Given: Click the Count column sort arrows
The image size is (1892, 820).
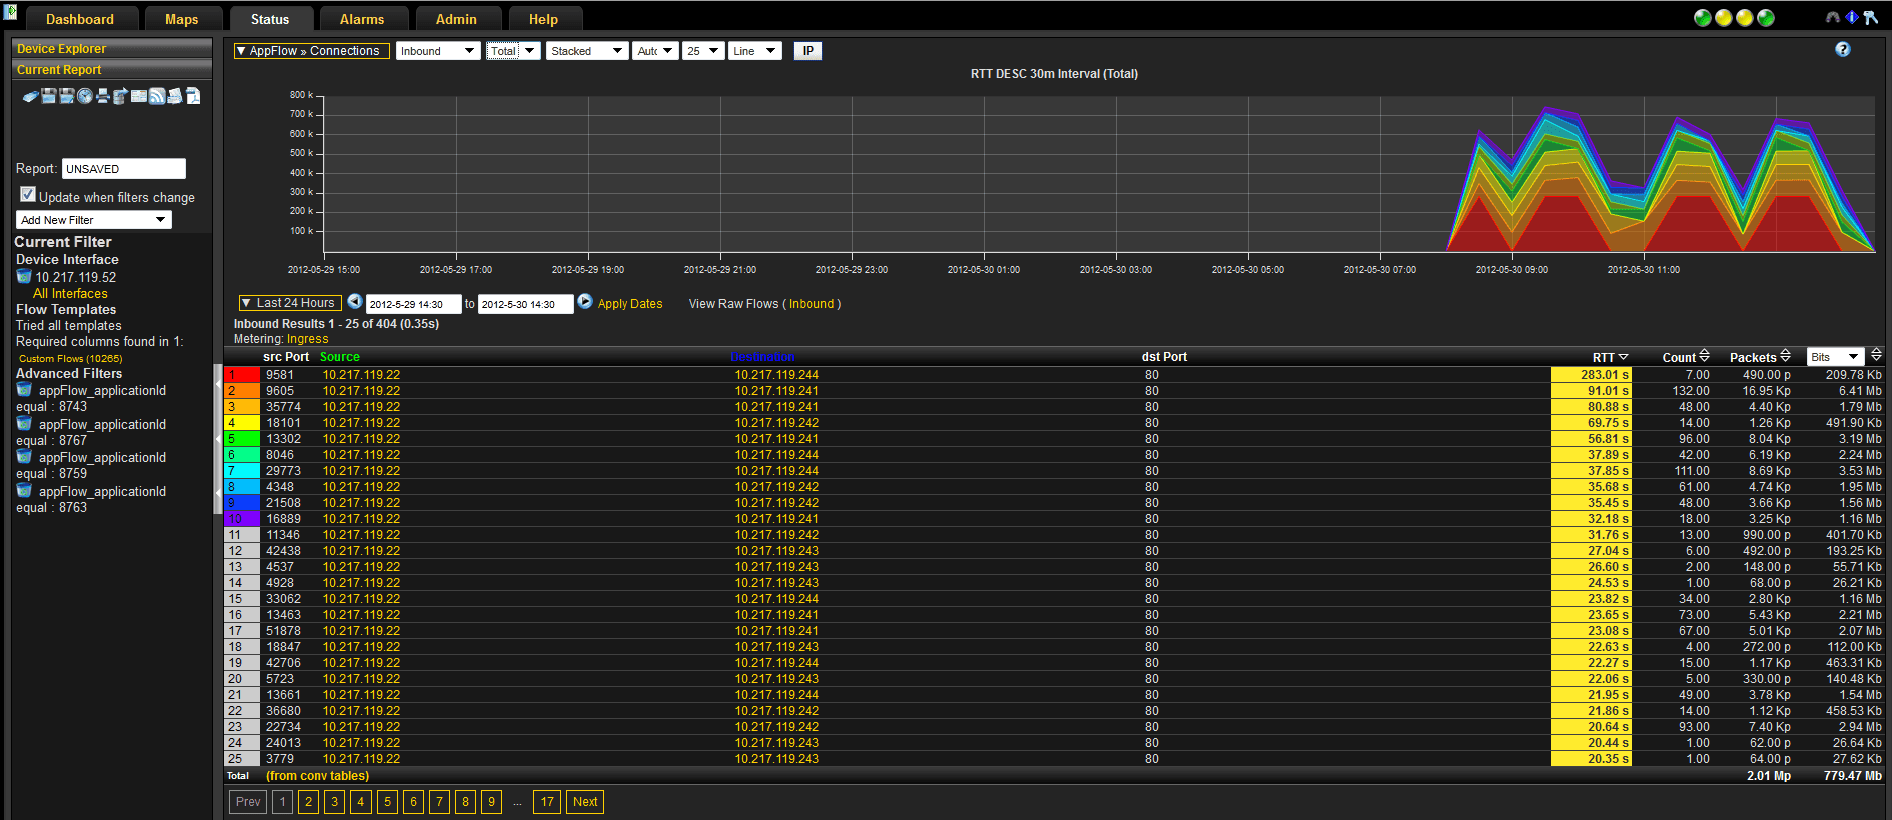Looking at the screenshot, I should point(1704,356).
